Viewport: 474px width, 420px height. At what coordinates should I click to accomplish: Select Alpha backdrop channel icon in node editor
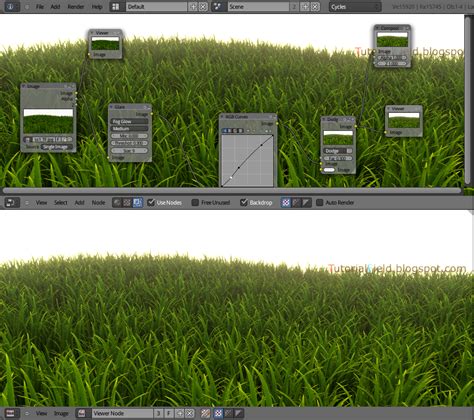pos(307,202)
